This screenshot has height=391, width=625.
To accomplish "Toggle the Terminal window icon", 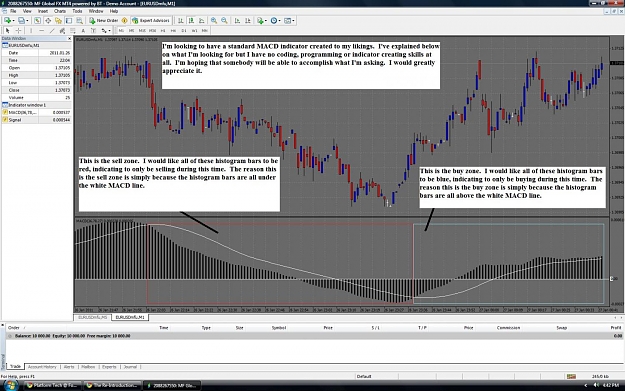I will pos(69,20).
